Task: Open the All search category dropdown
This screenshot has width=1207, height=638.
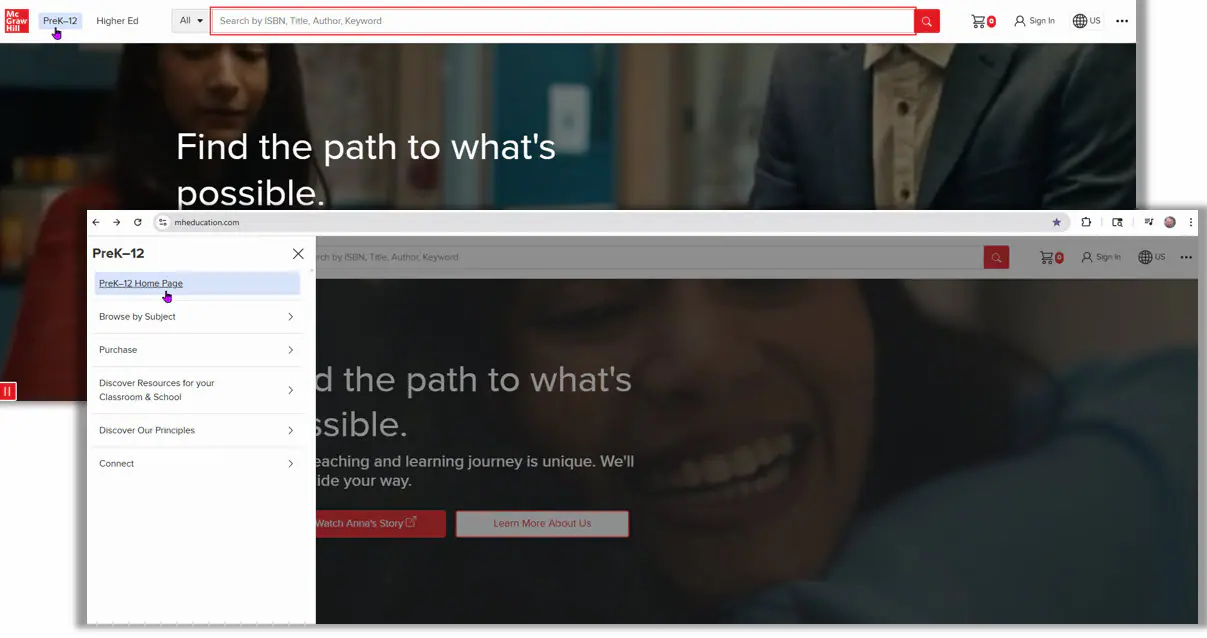Action: 189,20
